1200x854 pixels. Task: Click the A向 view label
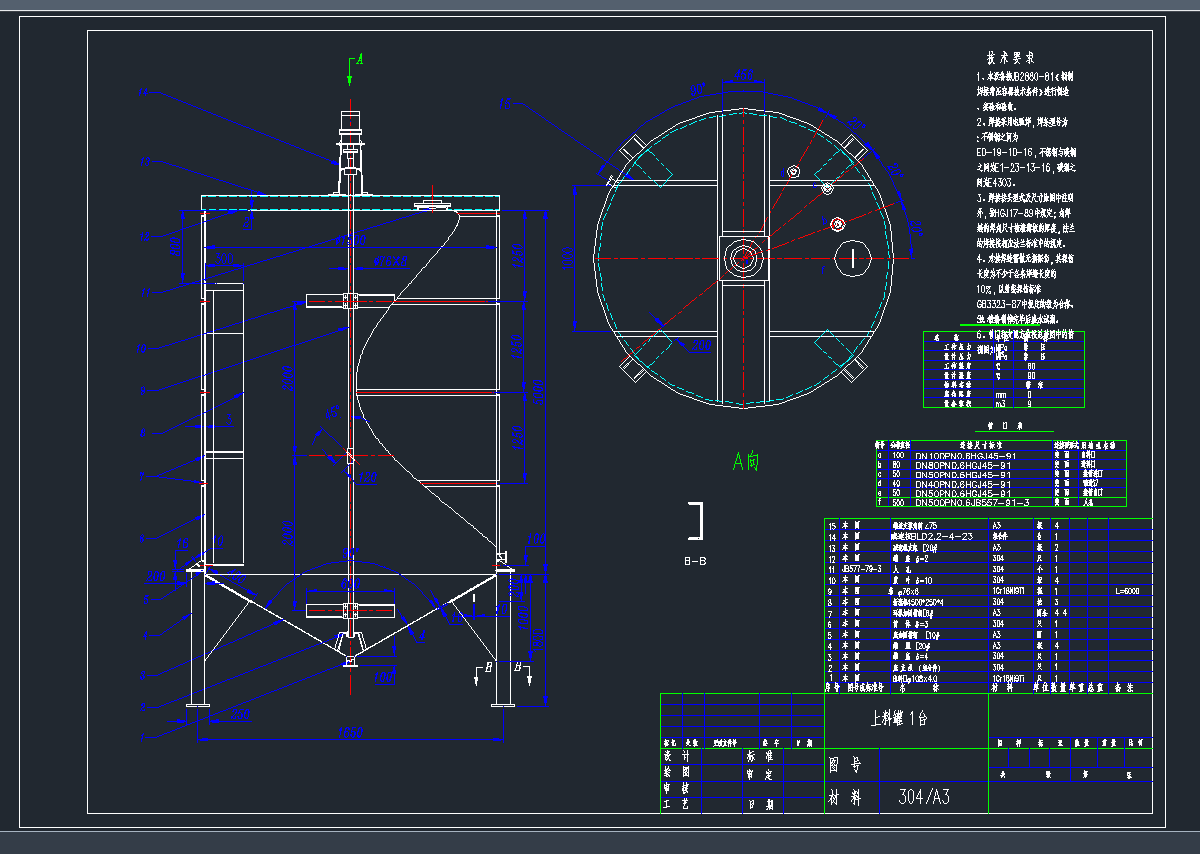[746, 462]
